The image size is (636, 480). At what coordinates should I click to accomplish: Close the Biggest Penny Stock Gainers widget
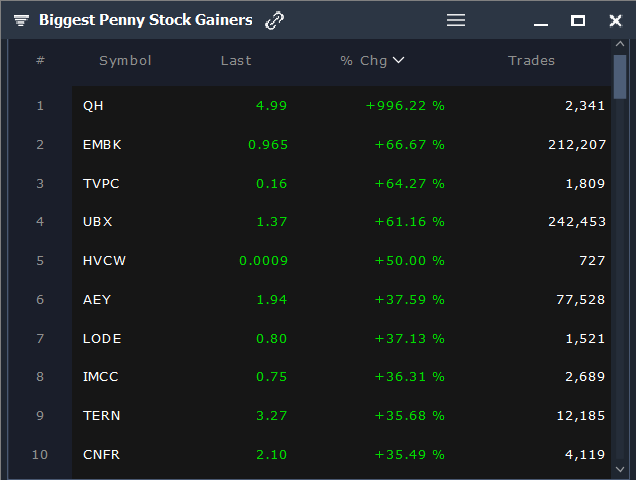pos(615,20)
